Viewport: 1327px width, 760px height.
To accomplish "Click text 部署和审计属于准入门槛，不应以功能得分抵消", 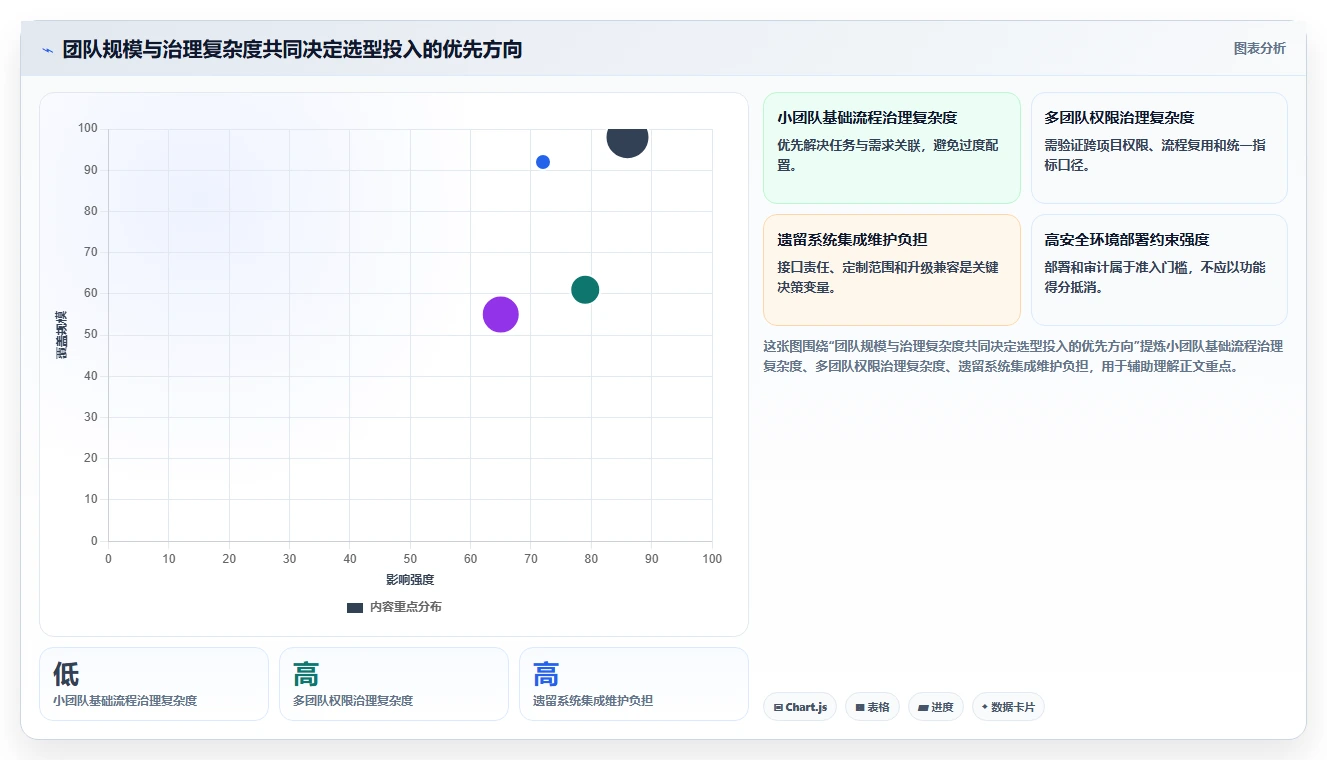I will [x=1155, y=277].
